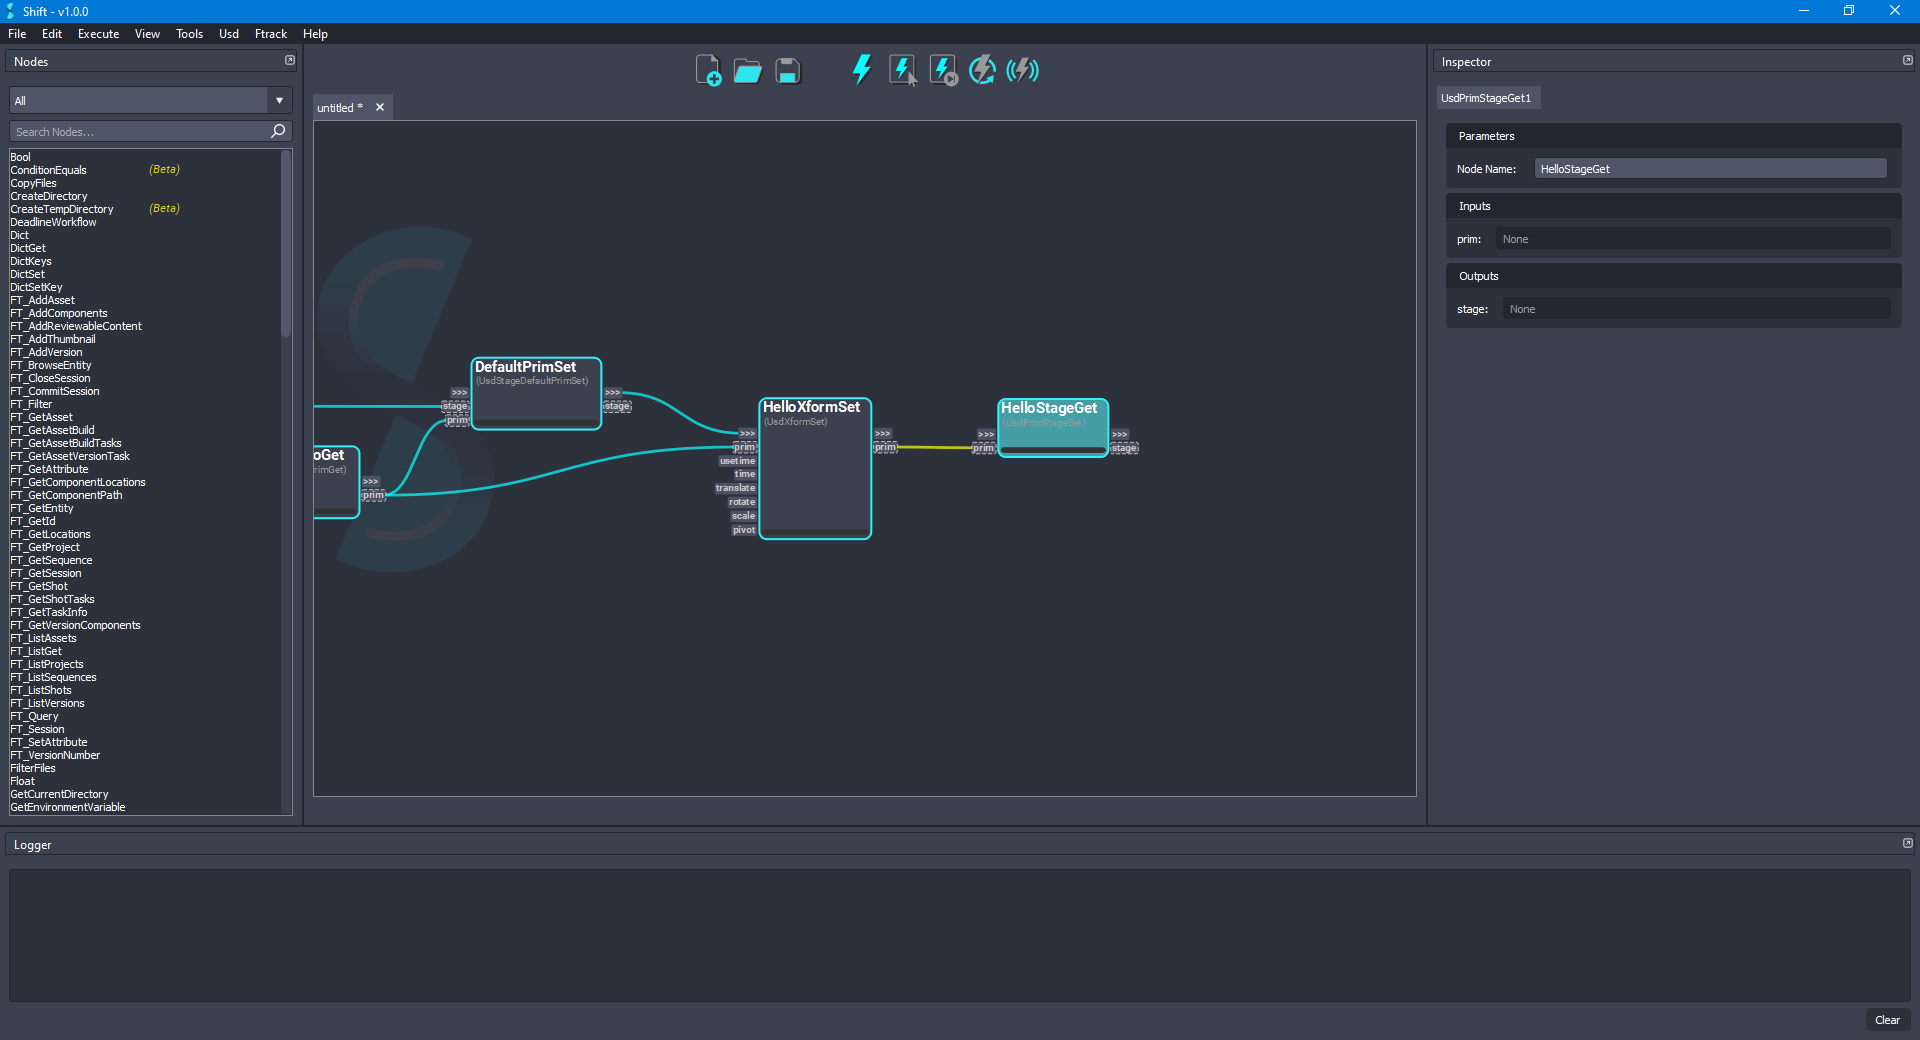Select the UsdPrimStageGet1 entry in Inspector

[x=1487, y=97]
